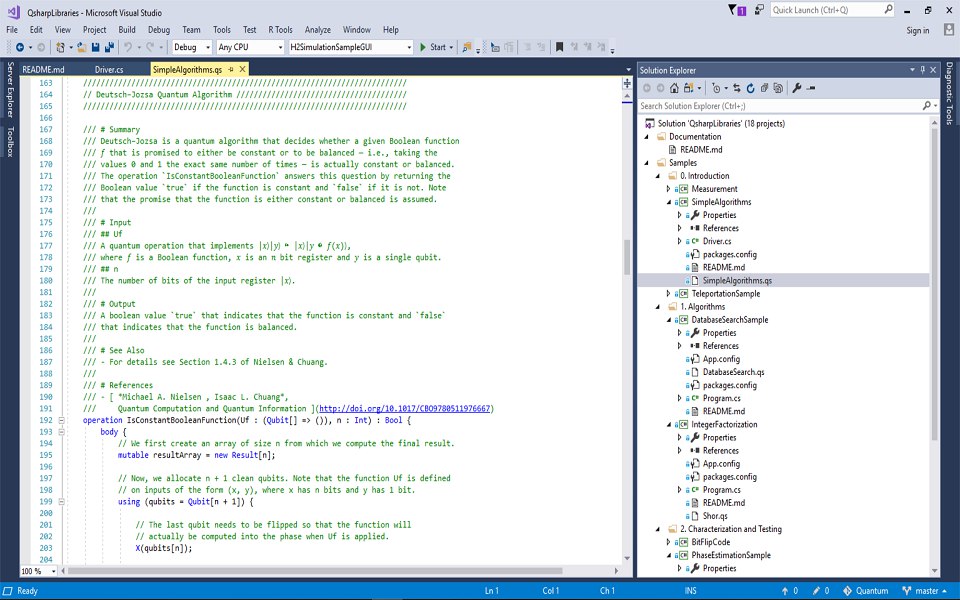The height and width of the screenshot is (600, 960).
Task: Collapse the SimpleAlgorithms project node
Action: [x=669, y=202]
